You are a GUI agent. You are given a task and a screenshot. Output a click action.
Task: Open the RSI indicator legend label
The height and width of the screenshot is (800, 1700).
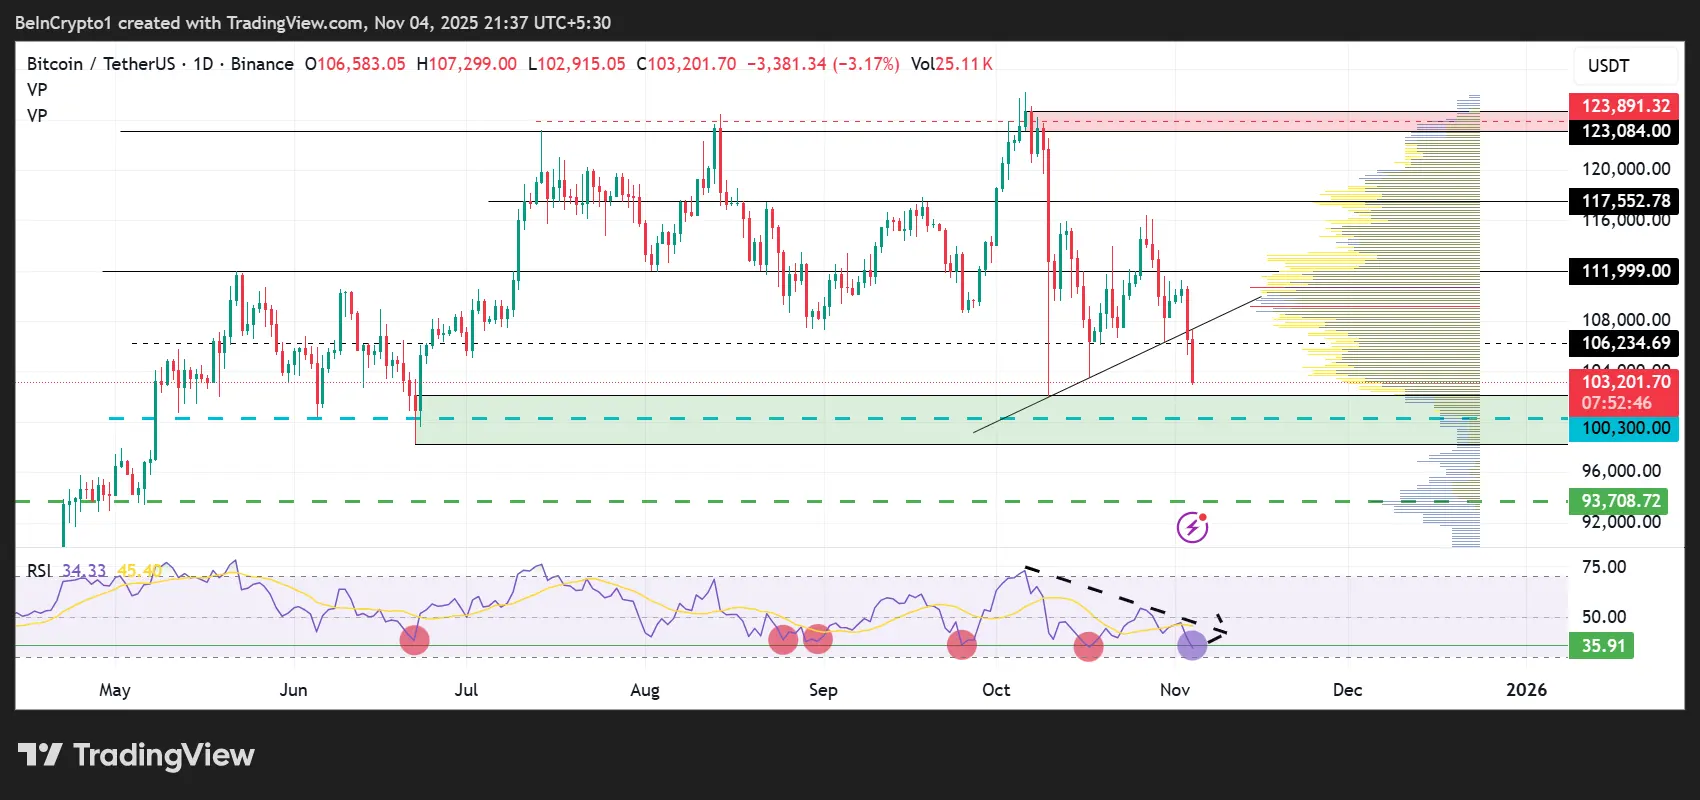pyautogui.click(x=39, y=571)
